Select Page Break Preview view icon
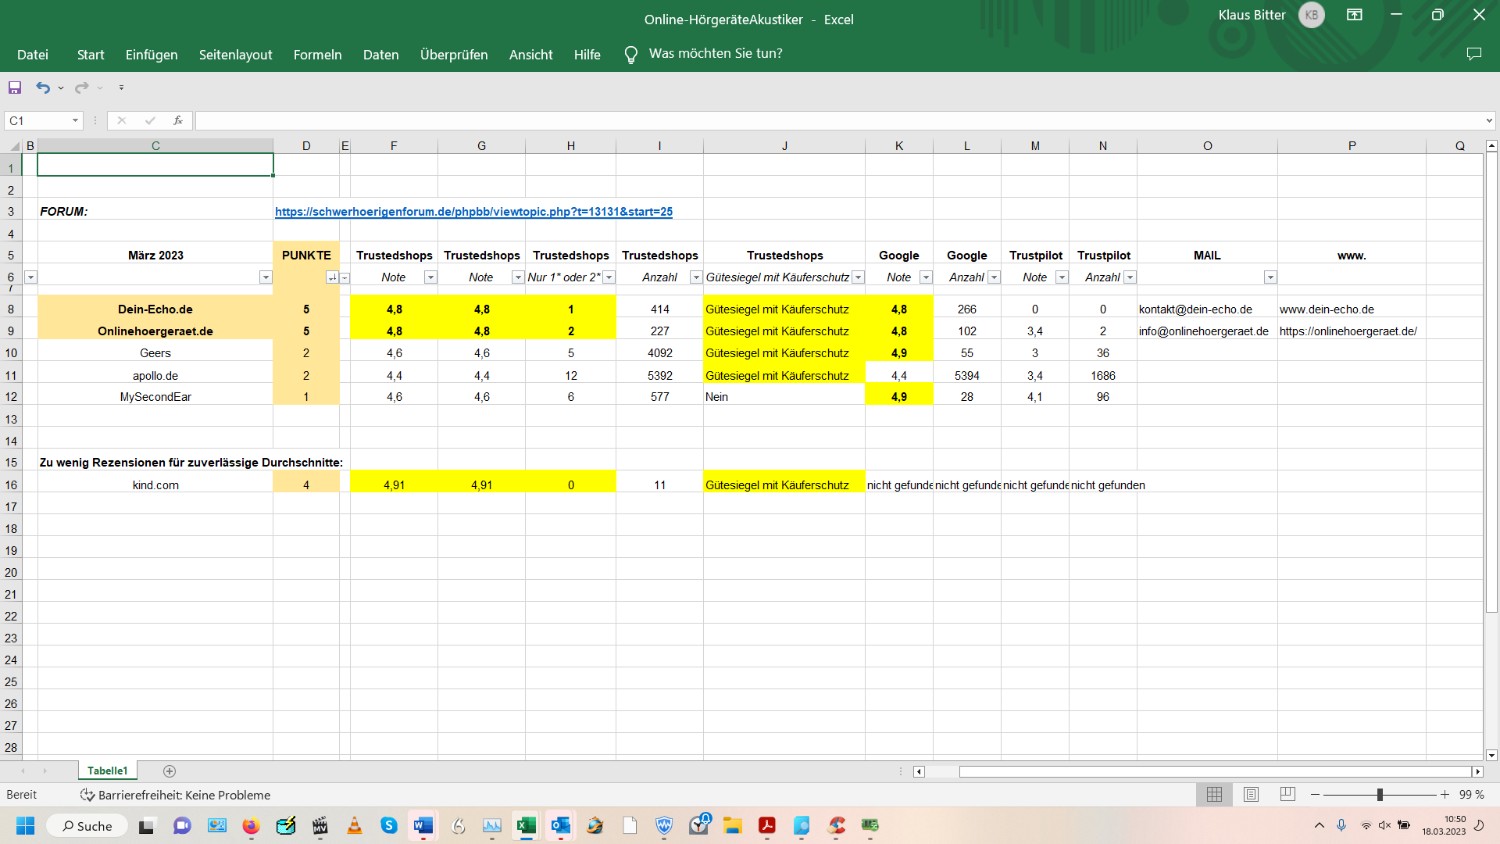1500x844 pixels. click(1288, 794)
